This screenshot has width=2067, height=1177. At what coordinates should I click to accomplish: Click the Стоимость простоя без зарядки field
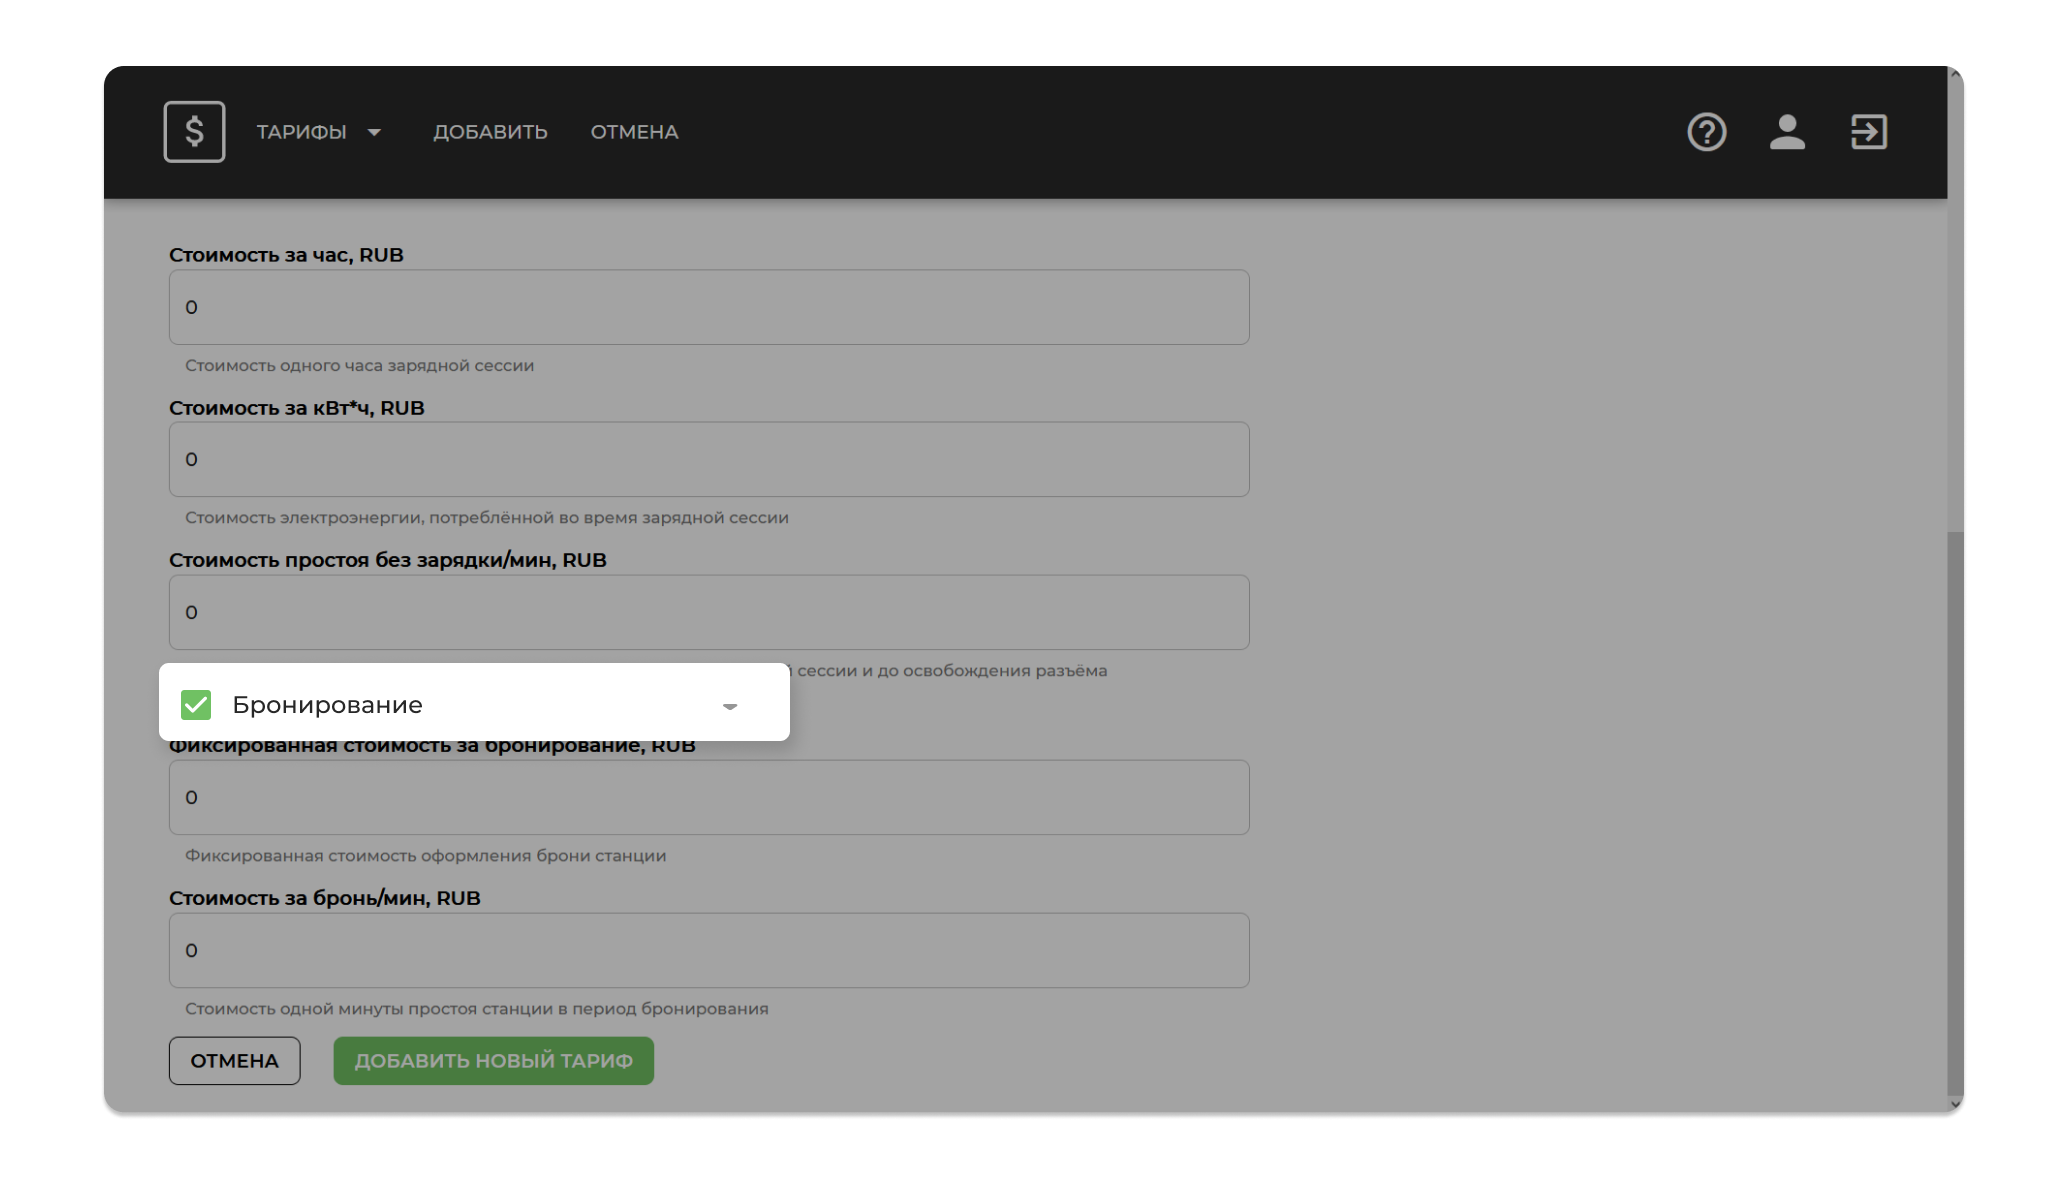pyautogui.click(x=709, y=612)
